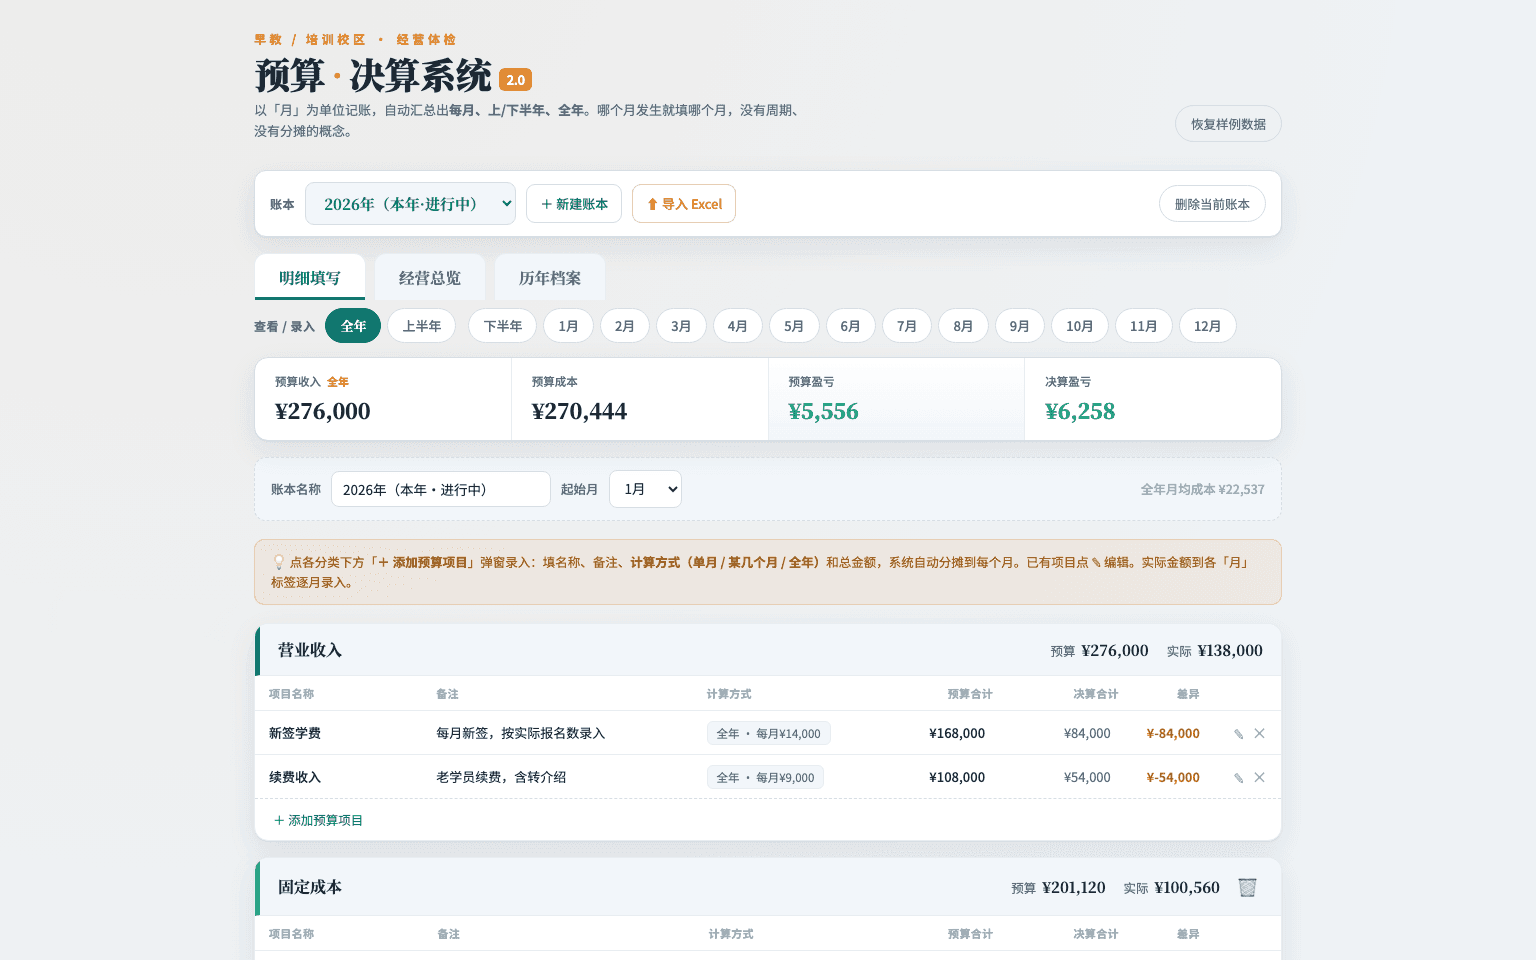
Task: Select the 5月 month pill
Action: [794, 326]
